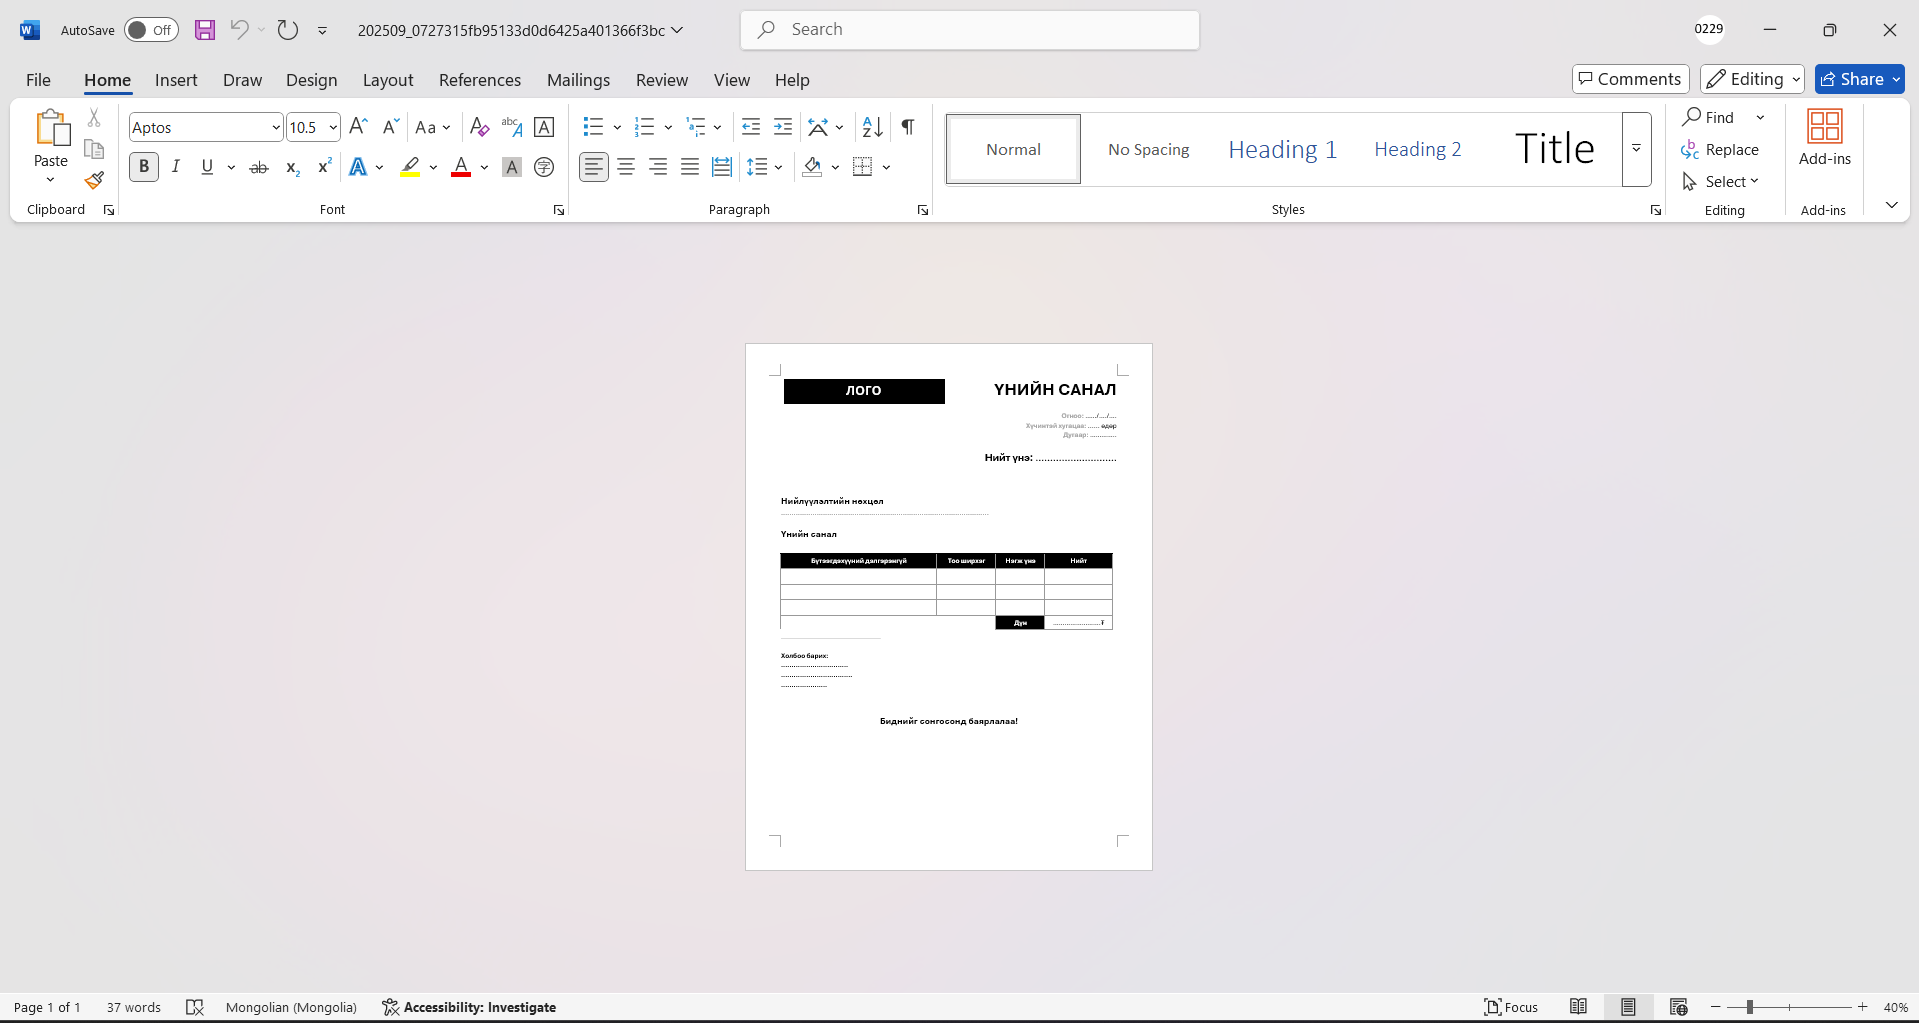Viewport: 1919px width, 1023px height.
Task: Toggle AutoSave switch
Action: click(x=151, y=30)
